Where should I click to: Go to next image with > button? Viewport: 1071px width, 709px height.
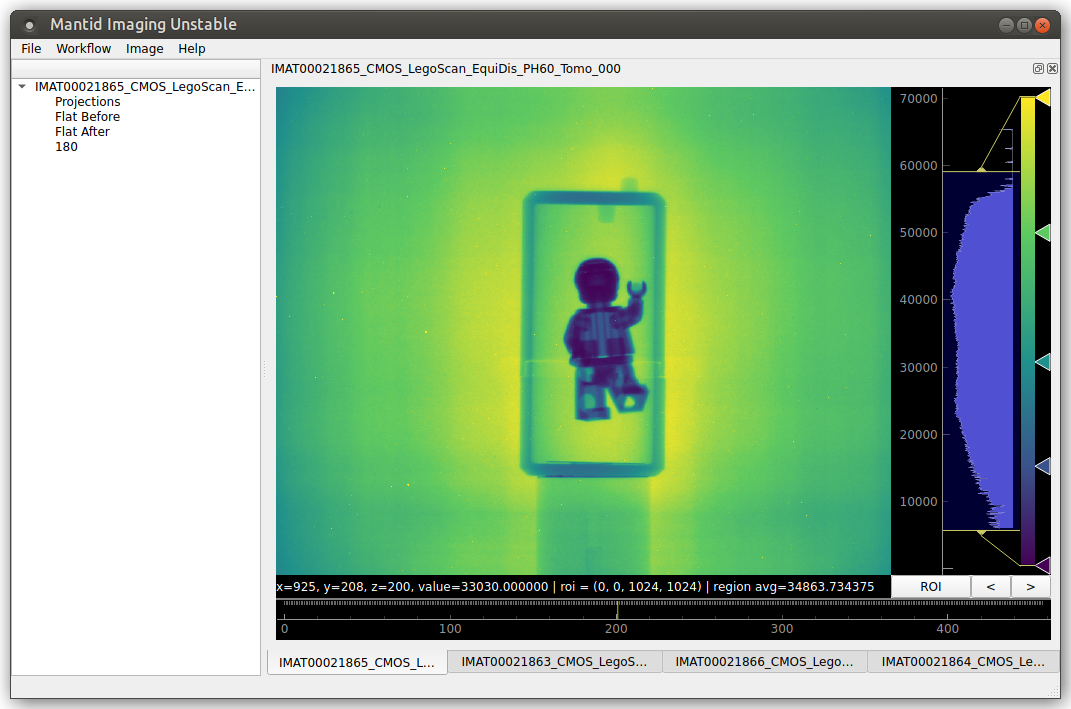pyautogui.click(x=1031, y=587)
